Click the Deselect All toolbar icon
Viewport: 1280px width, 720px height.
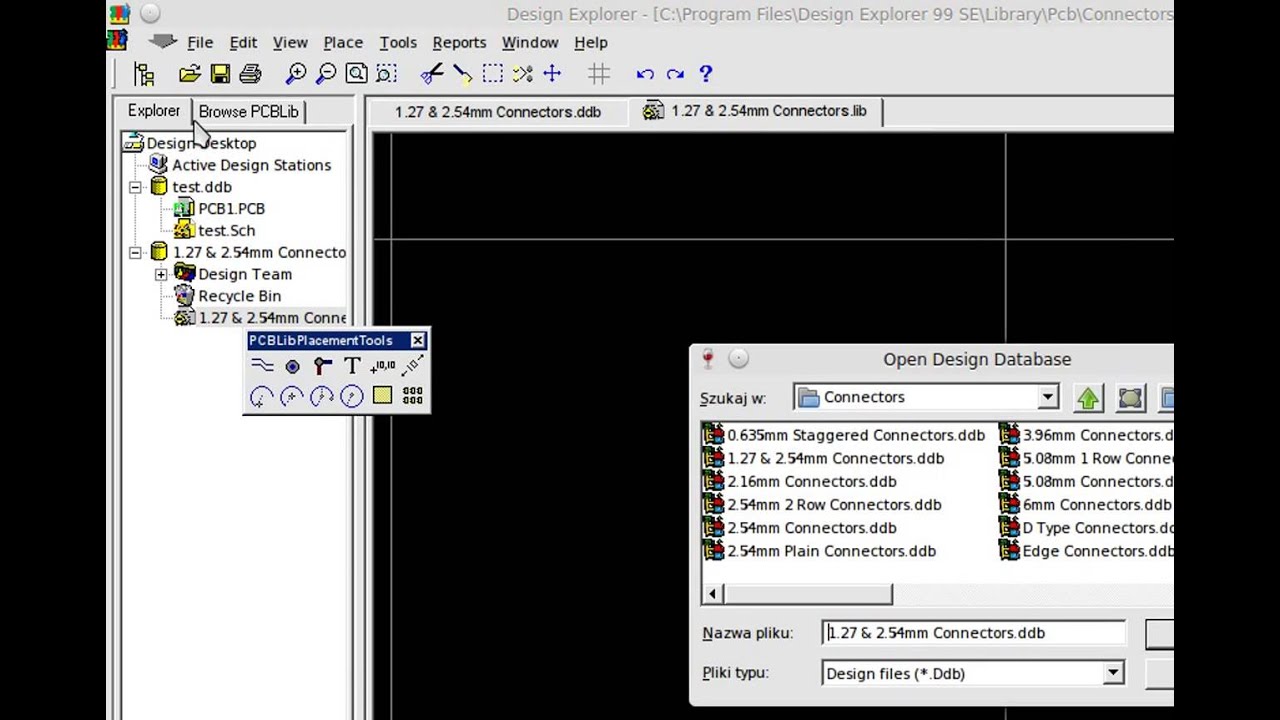coord(522,74)
